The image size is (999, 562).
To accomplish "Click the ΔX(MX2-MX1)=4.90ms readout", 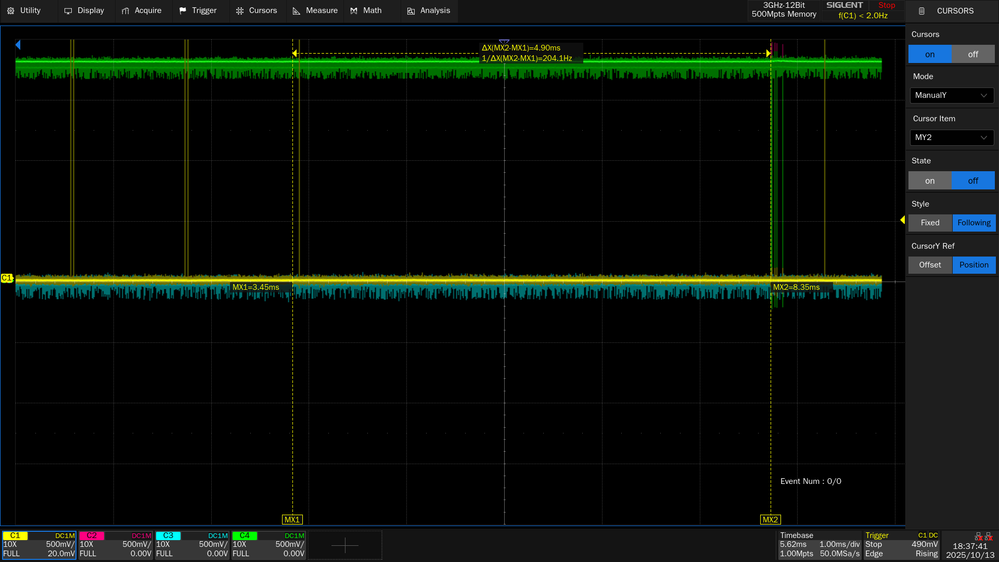I will [521, 48].
